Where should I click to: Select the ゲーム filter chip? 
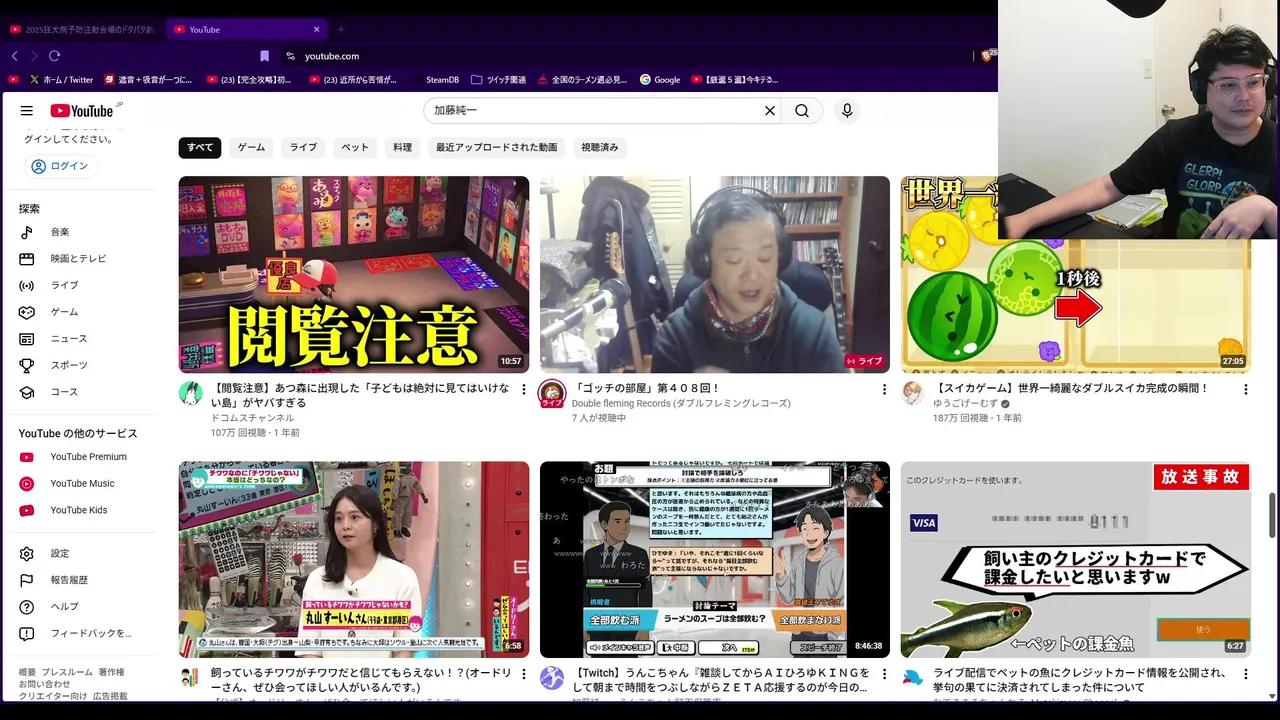click(251, 147)
